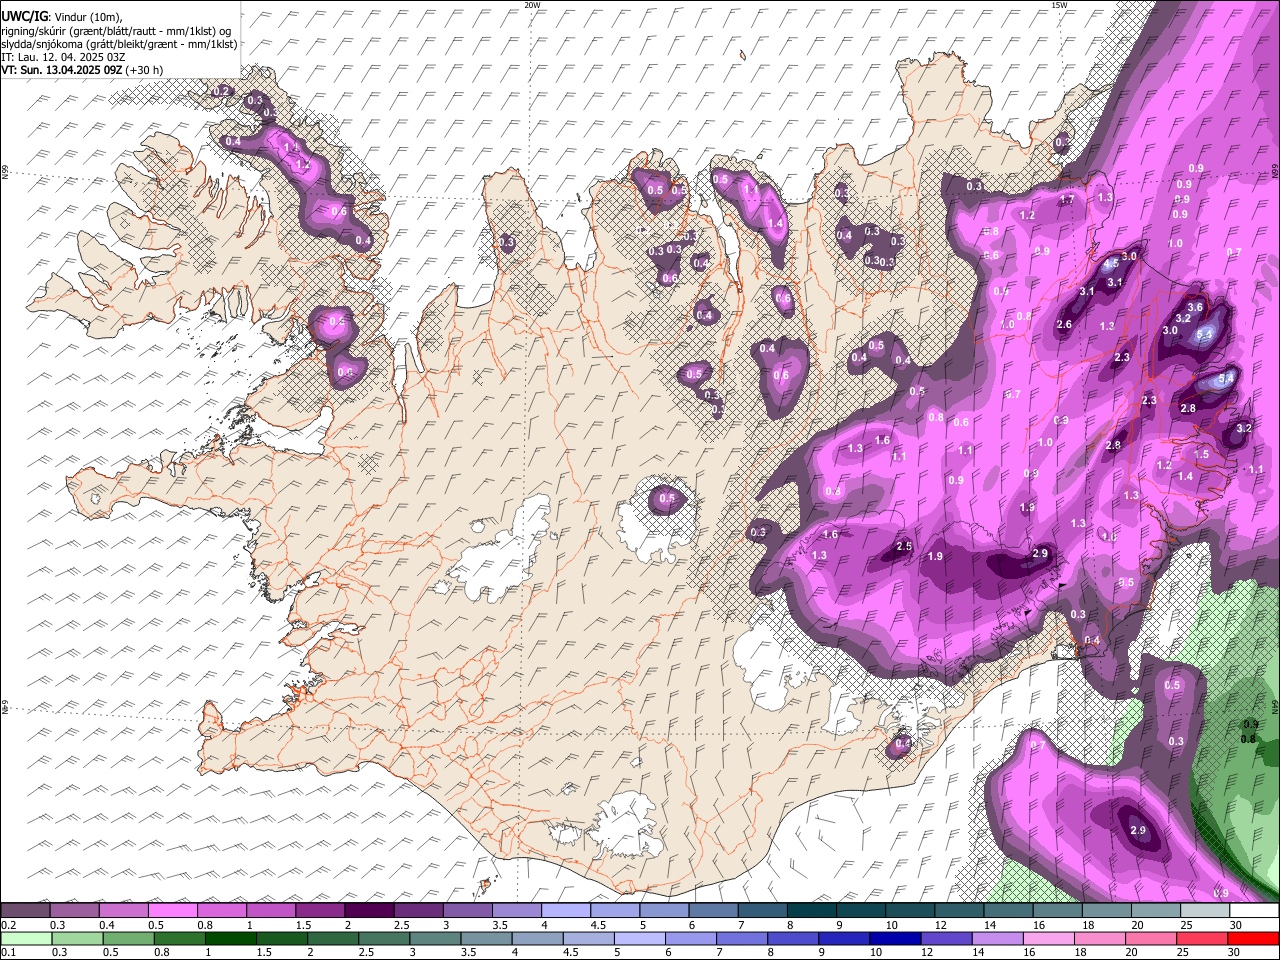Image resolution: width=1280 pixels, height=960 pixels.
Task: Click the "30" label under the rain legend
Action: click(1236, 952)
